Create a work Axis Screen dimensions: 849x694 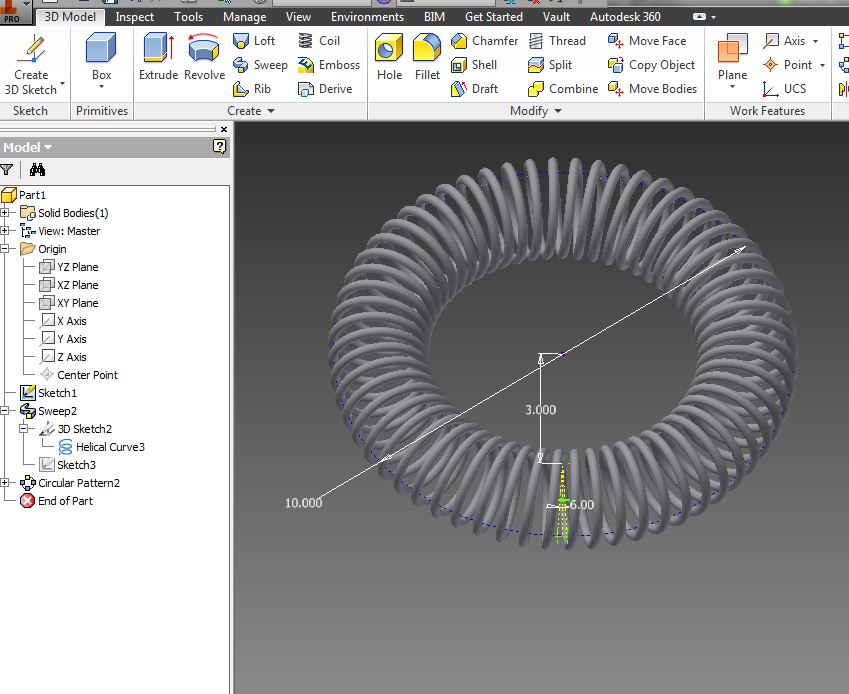pyautogui.click(x=783, y=41)
